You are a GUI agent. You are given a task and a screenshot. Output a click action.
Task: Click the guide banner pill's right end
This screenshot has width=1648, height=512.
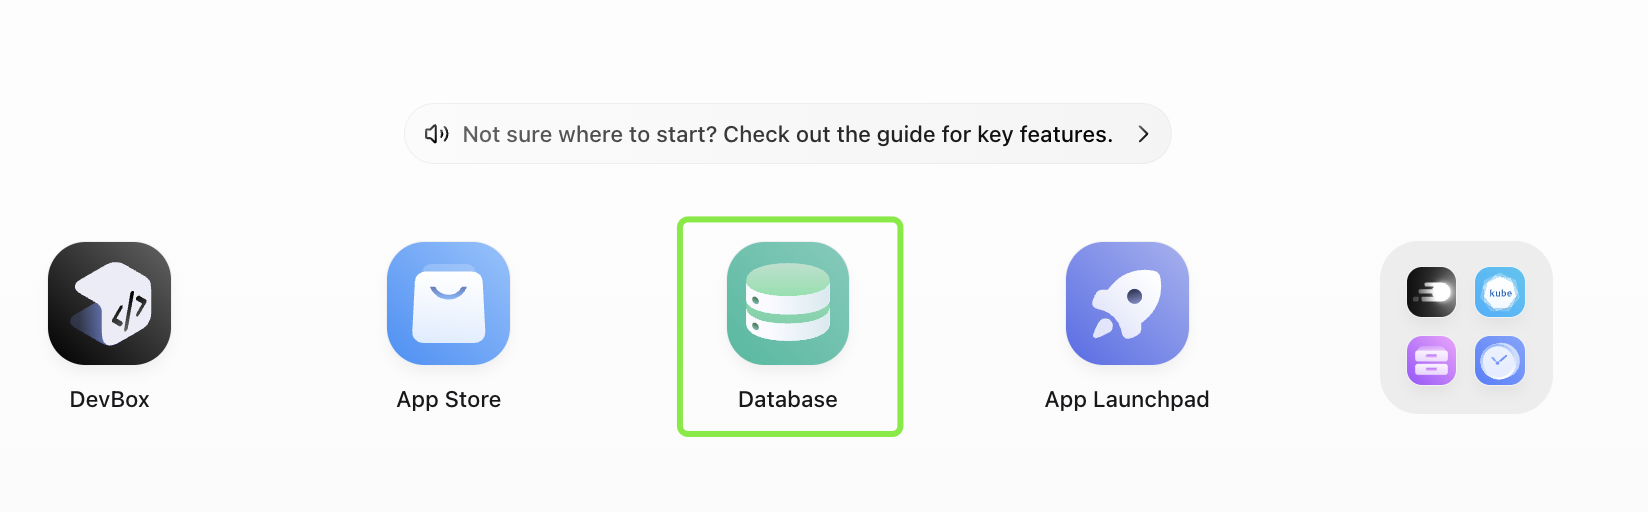click(x=1161, y=134)
